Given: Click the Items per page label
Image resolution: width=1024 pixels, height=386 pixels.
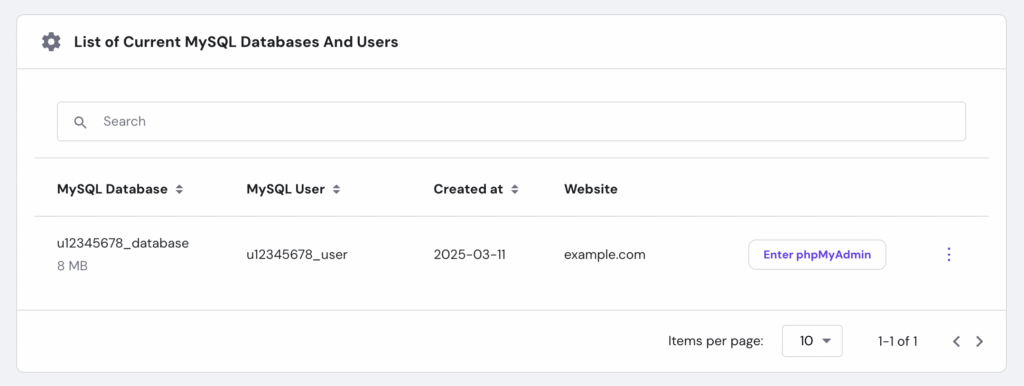Looking at the screenshot, I should tap(716, 341).
